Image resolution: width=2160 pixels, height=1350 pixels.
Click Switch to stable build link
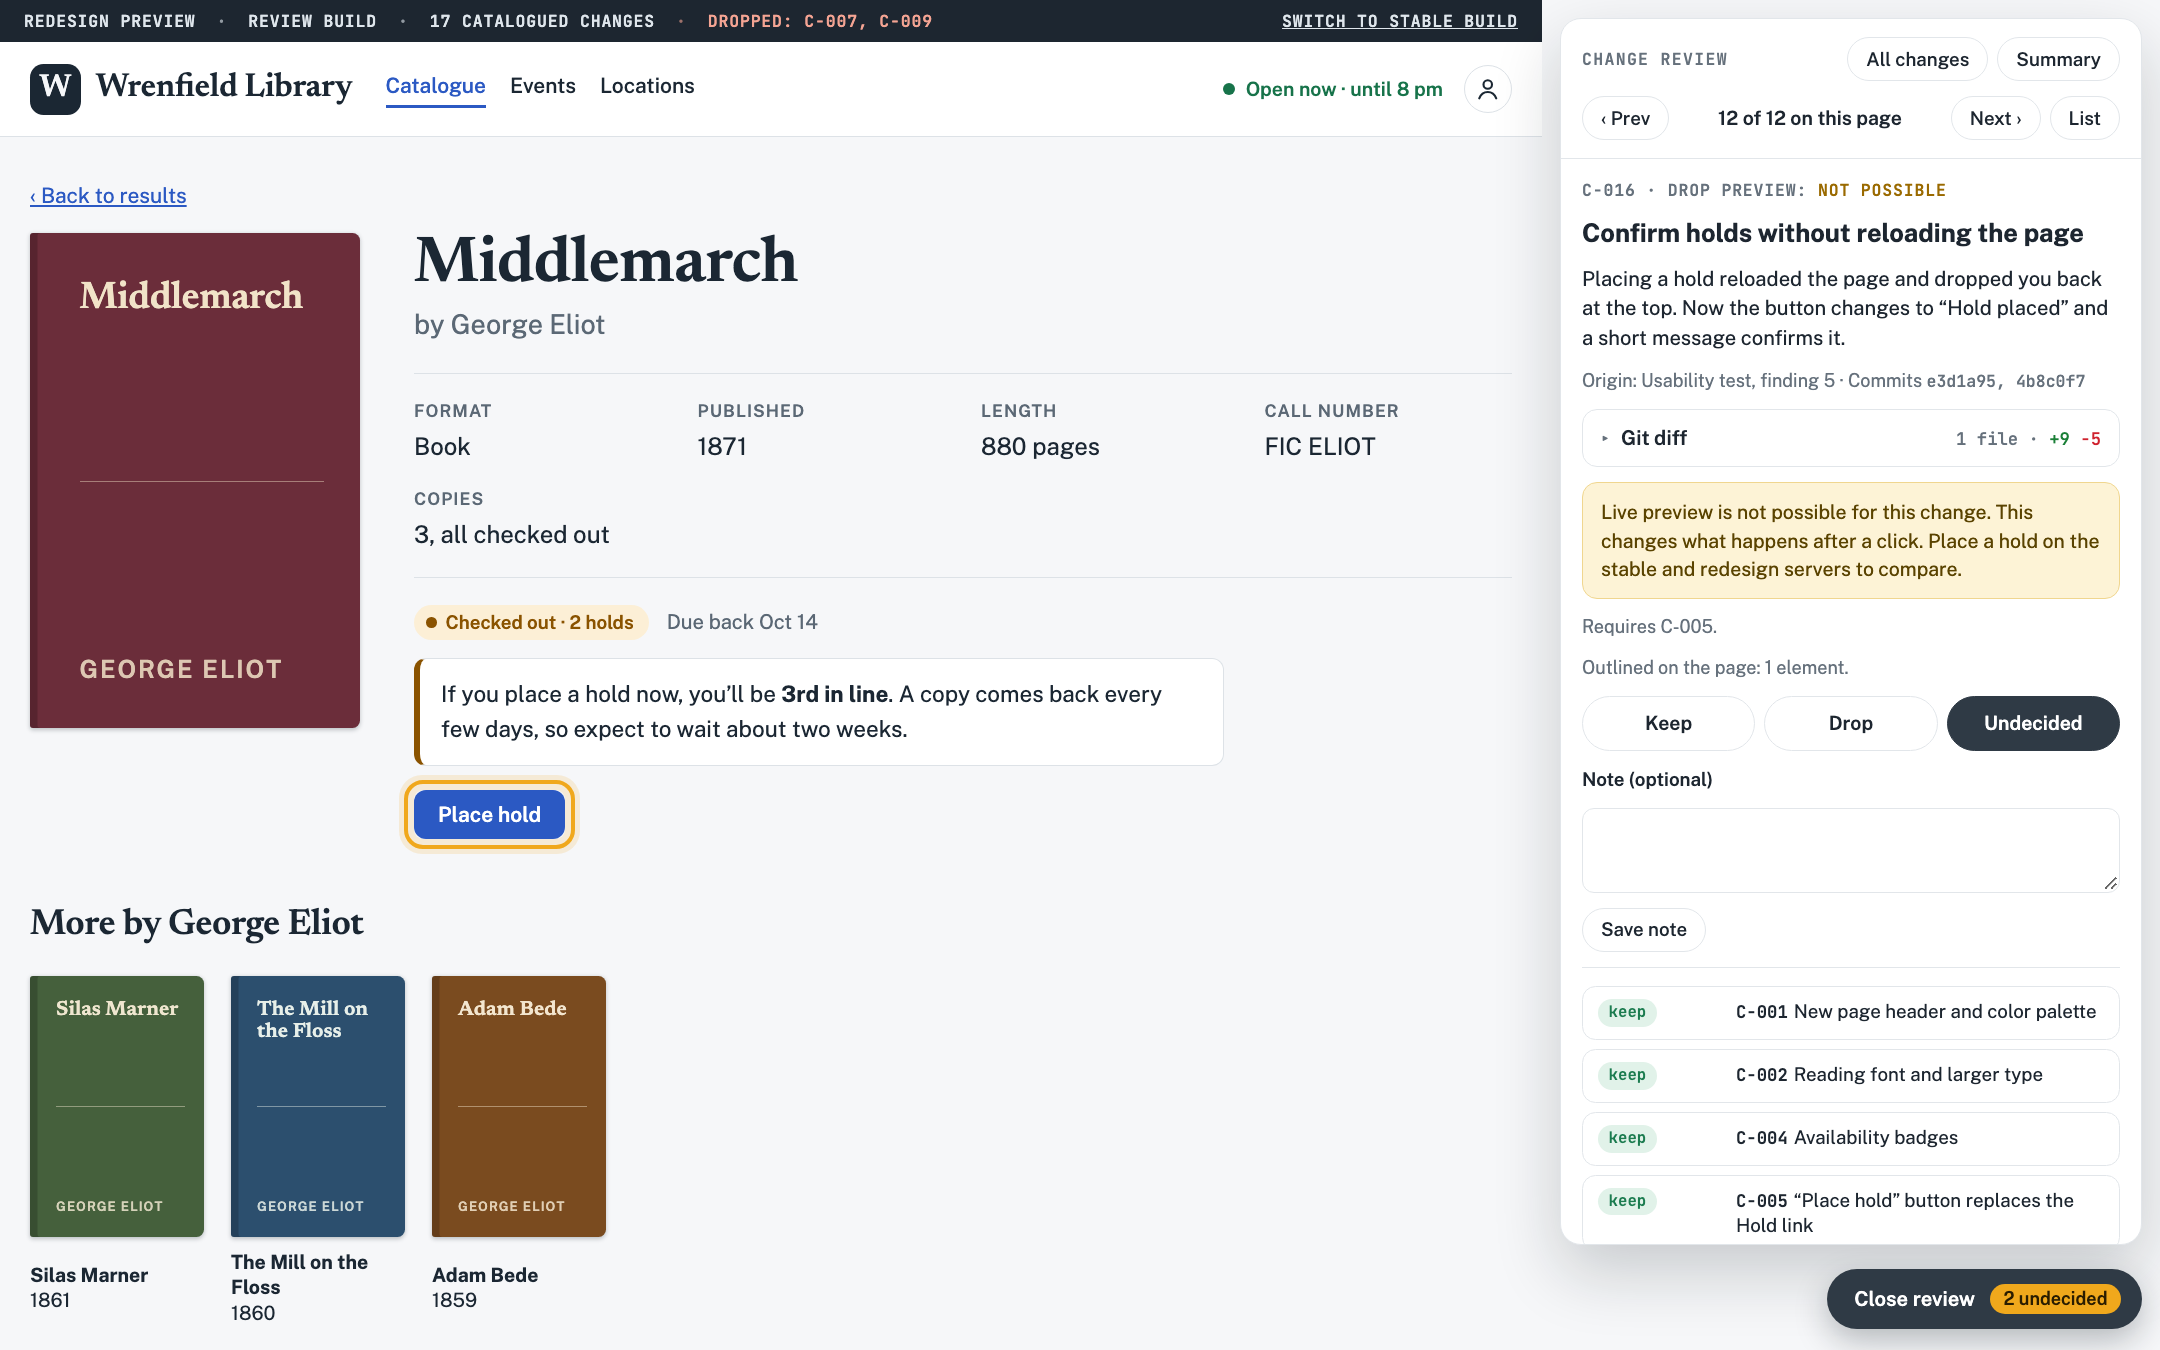coord(1399,21)
